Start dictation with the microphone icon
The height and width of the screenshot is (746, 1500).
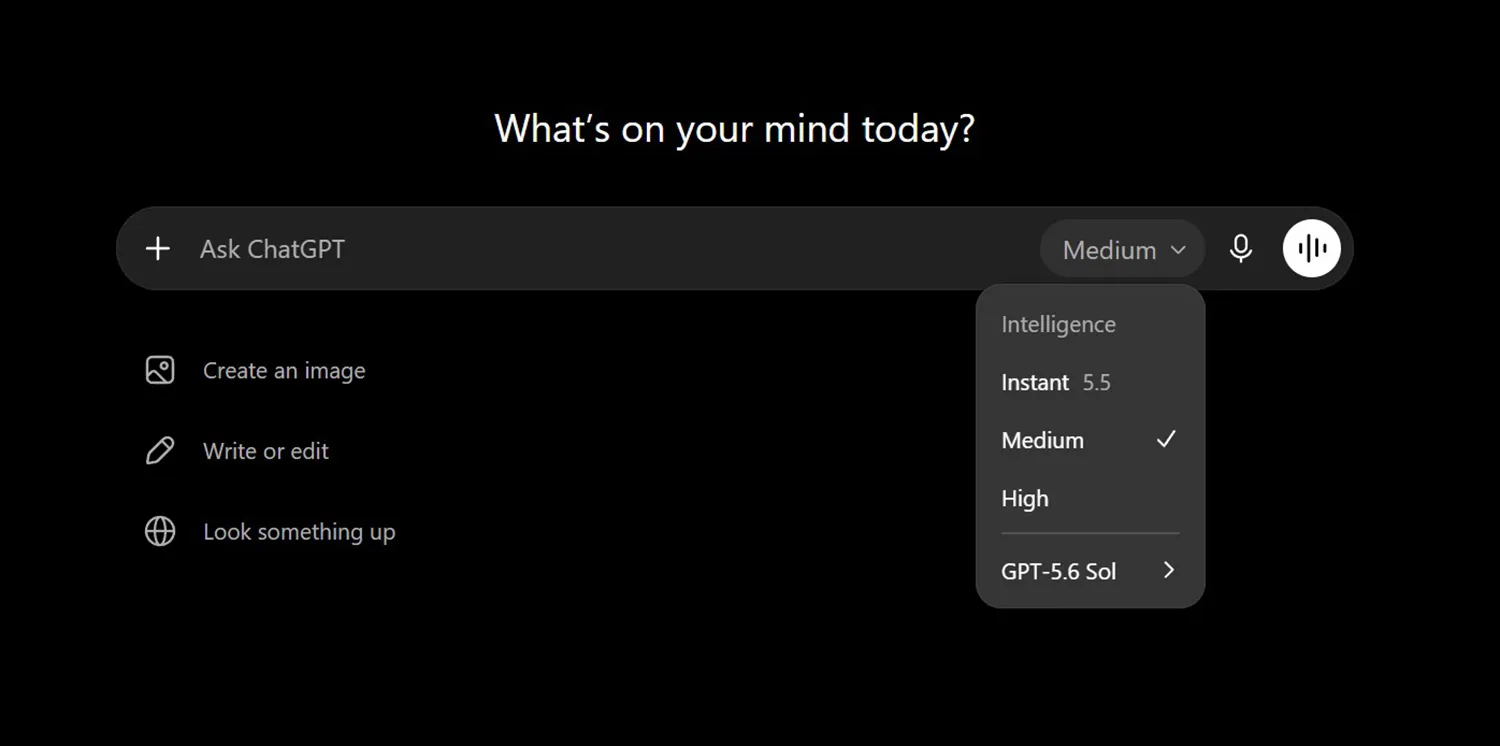(1241, 249)
